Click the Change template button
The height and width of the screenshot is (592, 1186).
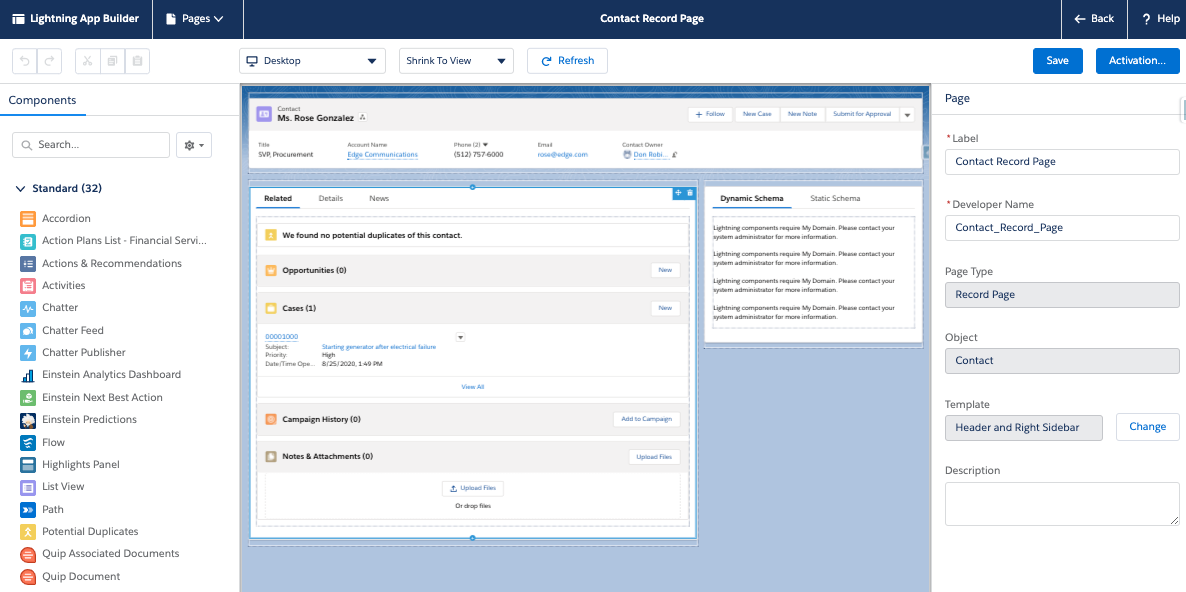1147,427
